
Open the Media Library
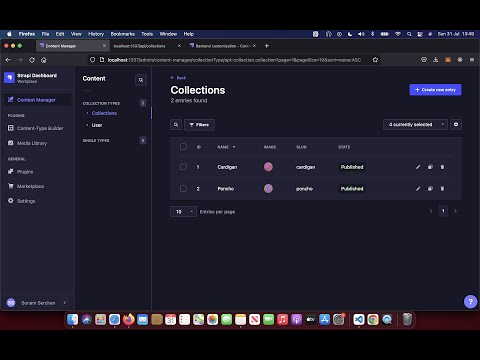pos(37,143)
